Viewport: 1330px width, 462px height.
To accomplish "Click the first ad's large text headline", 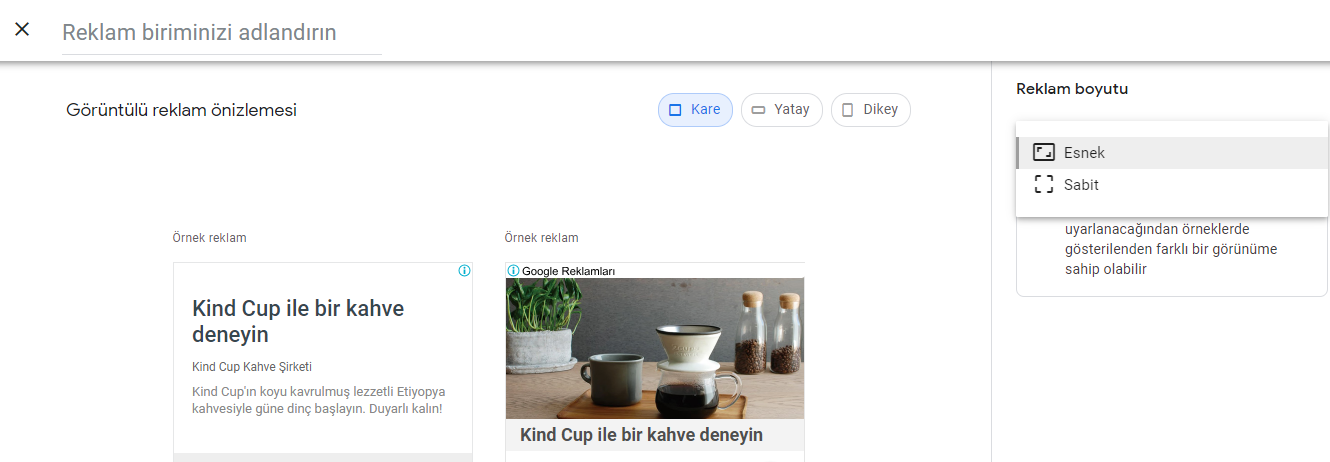I will point(298,321).
